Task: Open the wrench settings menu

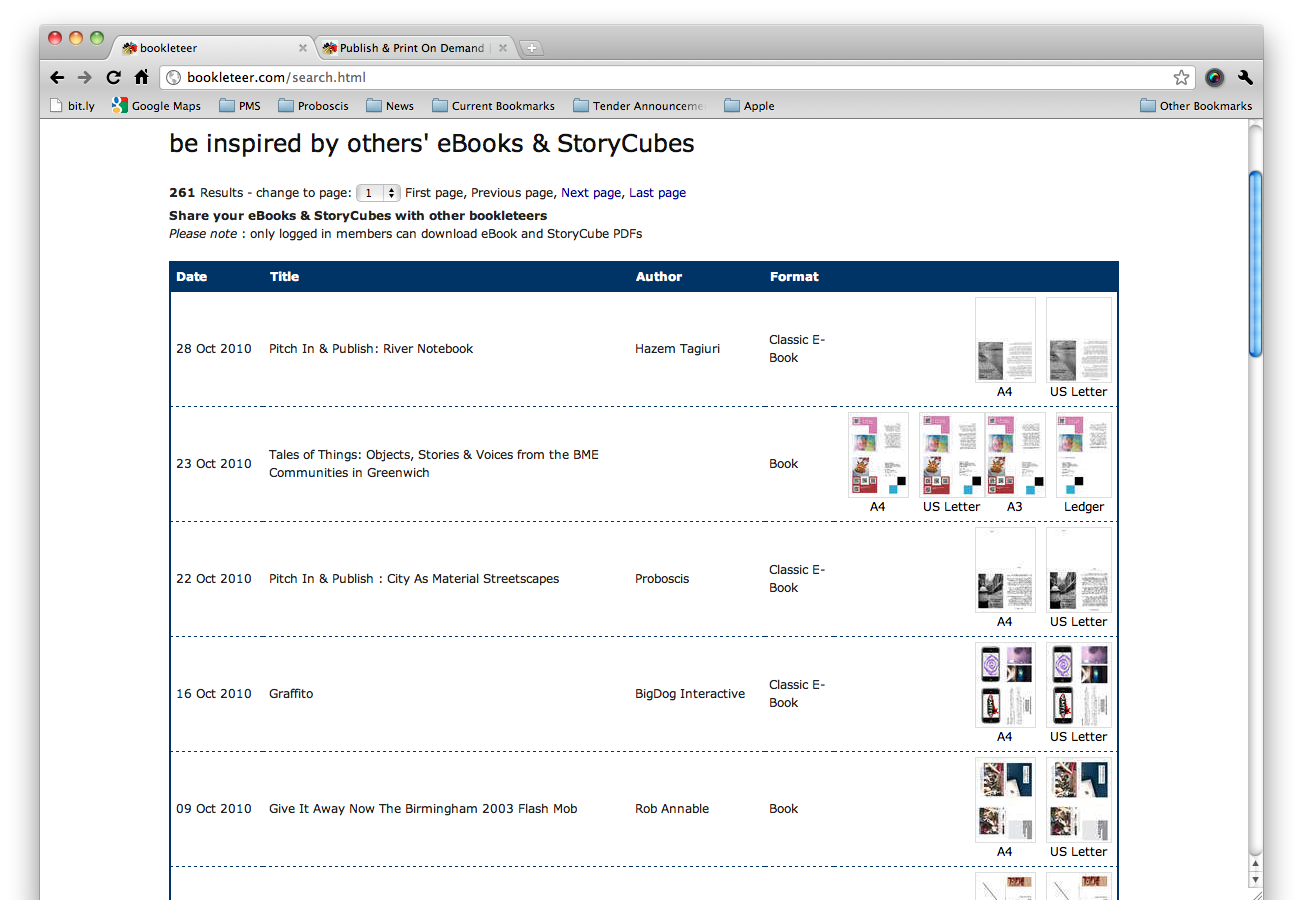Action: tap(1245, 77)
